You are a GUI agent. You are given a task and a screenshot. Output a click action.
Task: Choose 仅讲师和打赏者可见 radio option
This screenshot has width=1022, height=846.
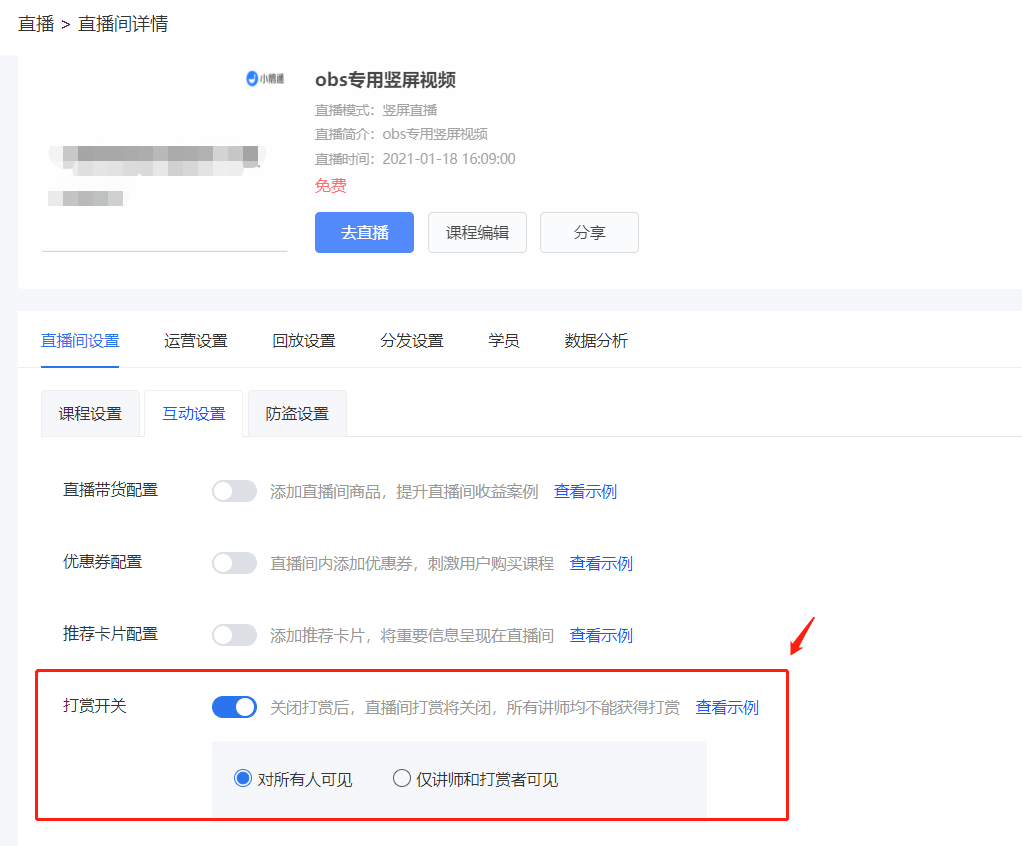476,779
